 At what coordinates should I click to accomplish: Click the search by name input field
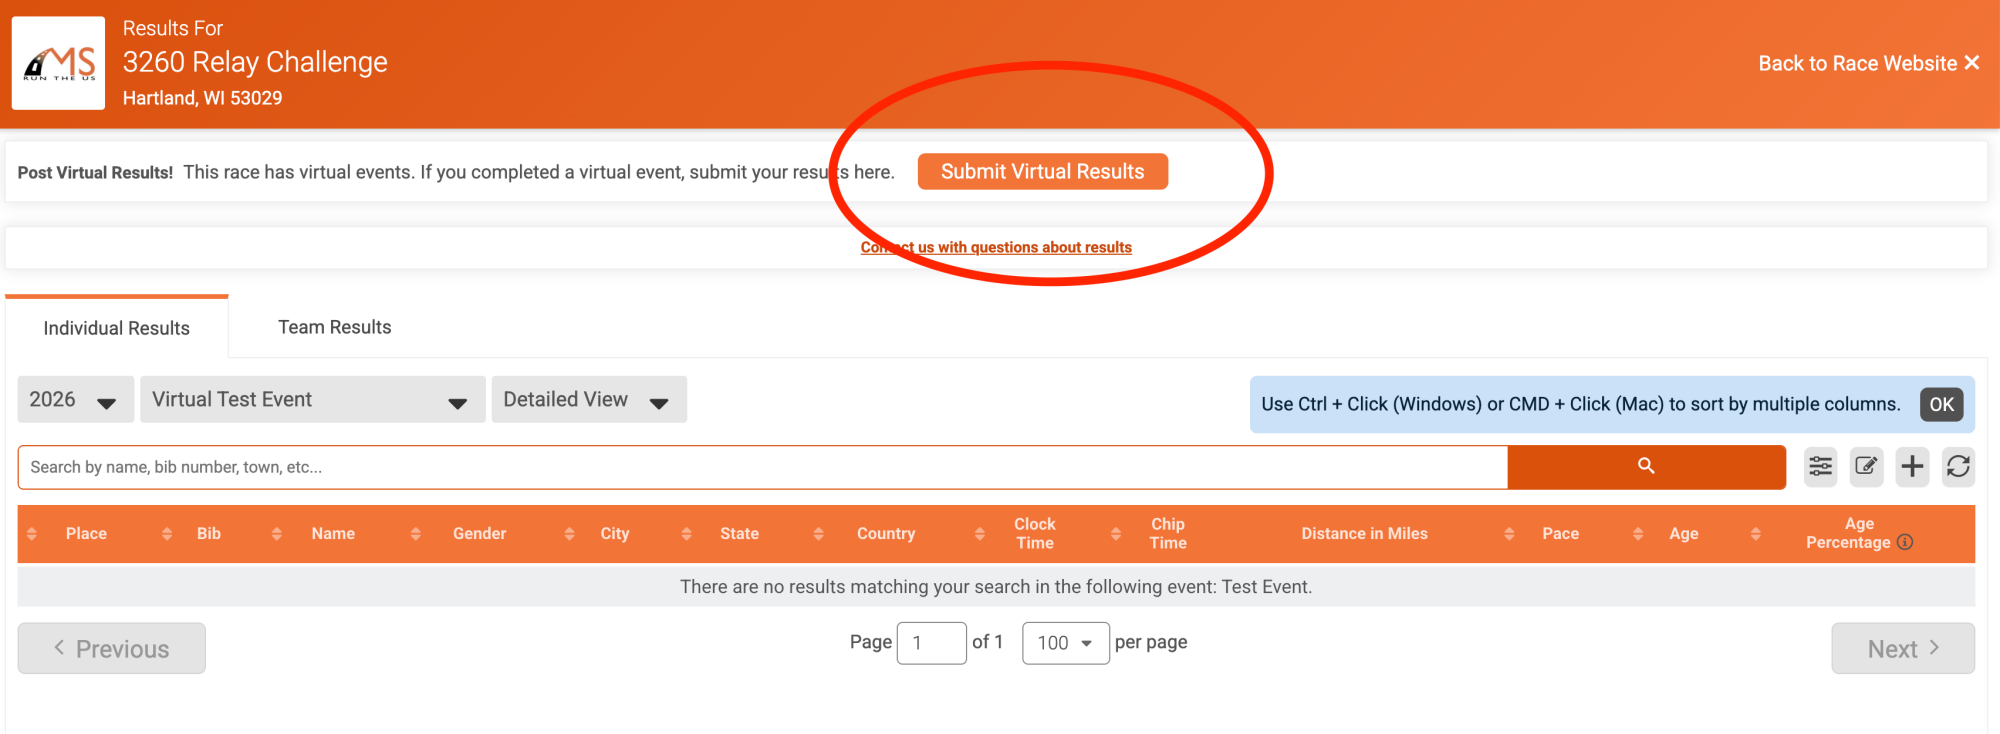(762, 467)
